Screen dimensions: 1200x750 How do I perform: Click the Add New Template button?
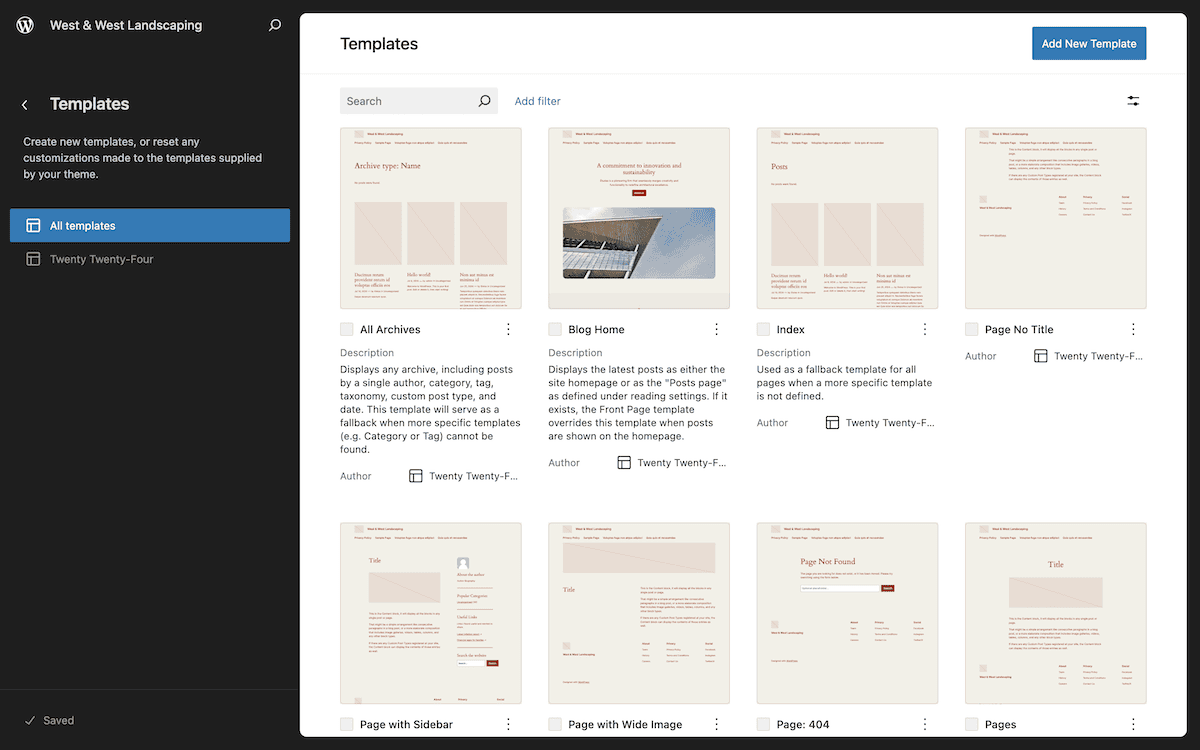pos(1089,43)
